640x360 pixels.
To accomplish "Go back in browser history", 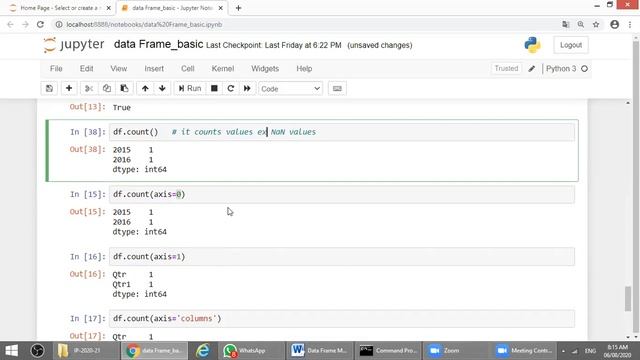I will [x=10, y=24].
